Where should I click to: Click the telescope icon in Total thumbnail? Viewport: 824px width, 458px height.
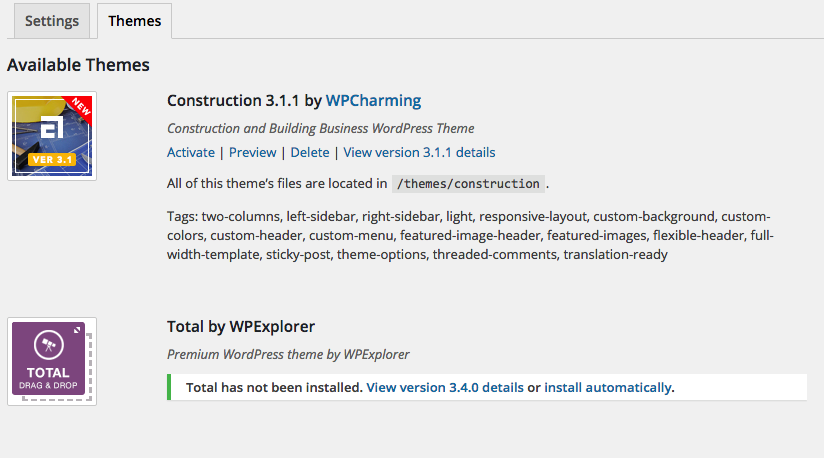coord(48,345)
